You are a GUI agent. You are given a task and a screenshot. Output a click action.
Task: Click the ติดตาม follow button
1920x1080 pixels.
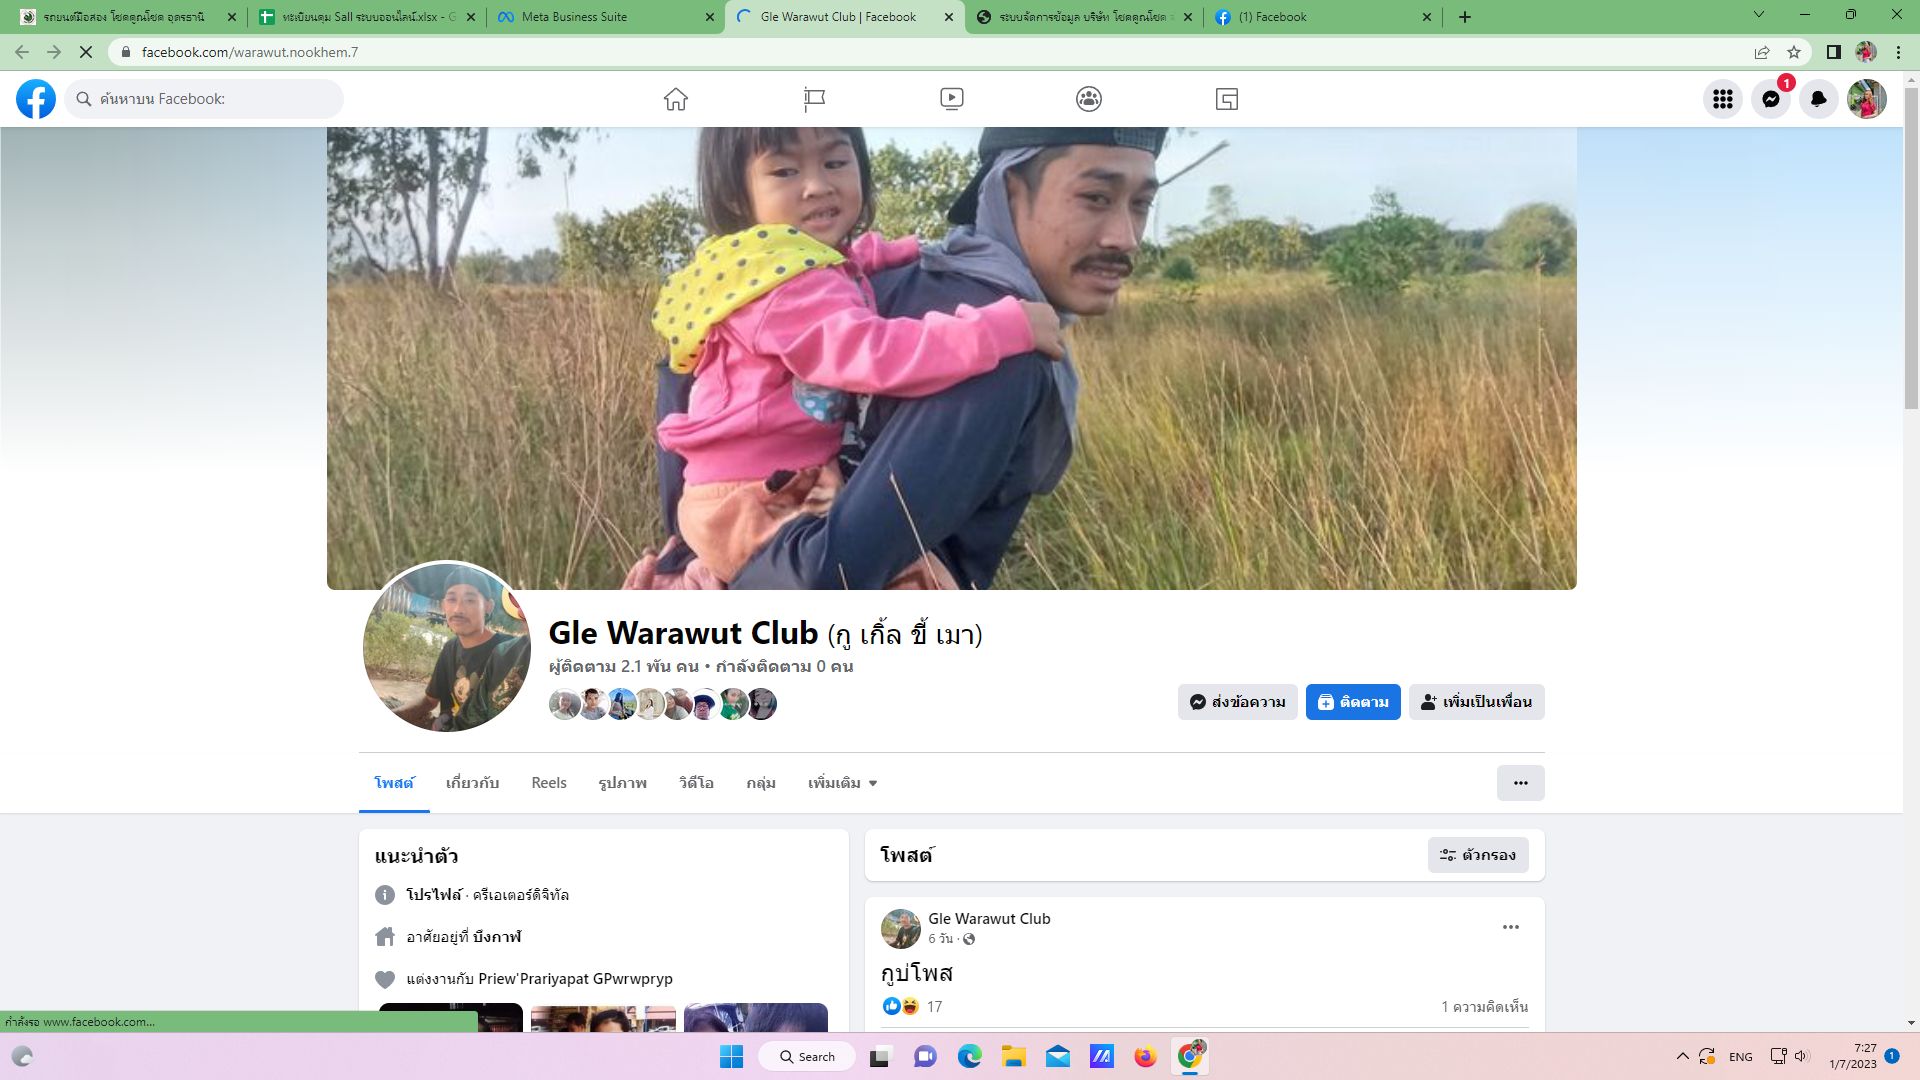[1352, 702]
